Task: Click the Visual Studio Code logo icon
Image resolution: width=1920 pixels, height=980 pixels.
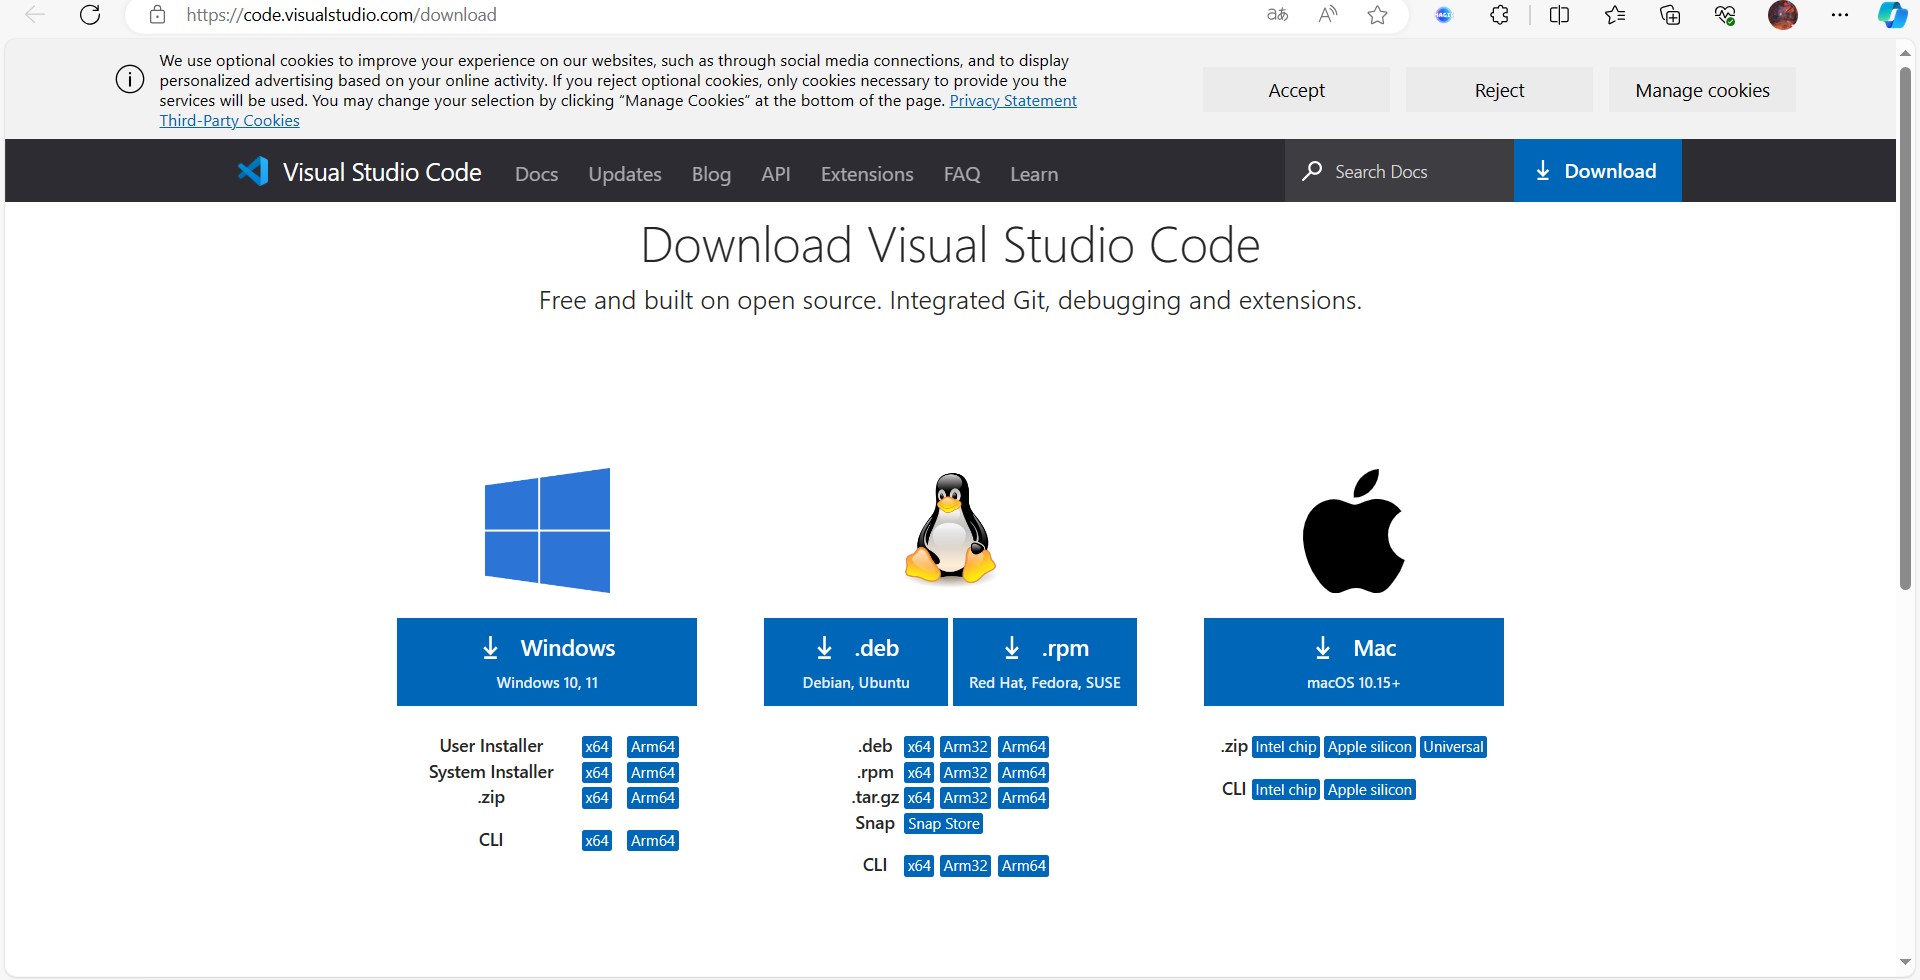Action: click(253, 172)
